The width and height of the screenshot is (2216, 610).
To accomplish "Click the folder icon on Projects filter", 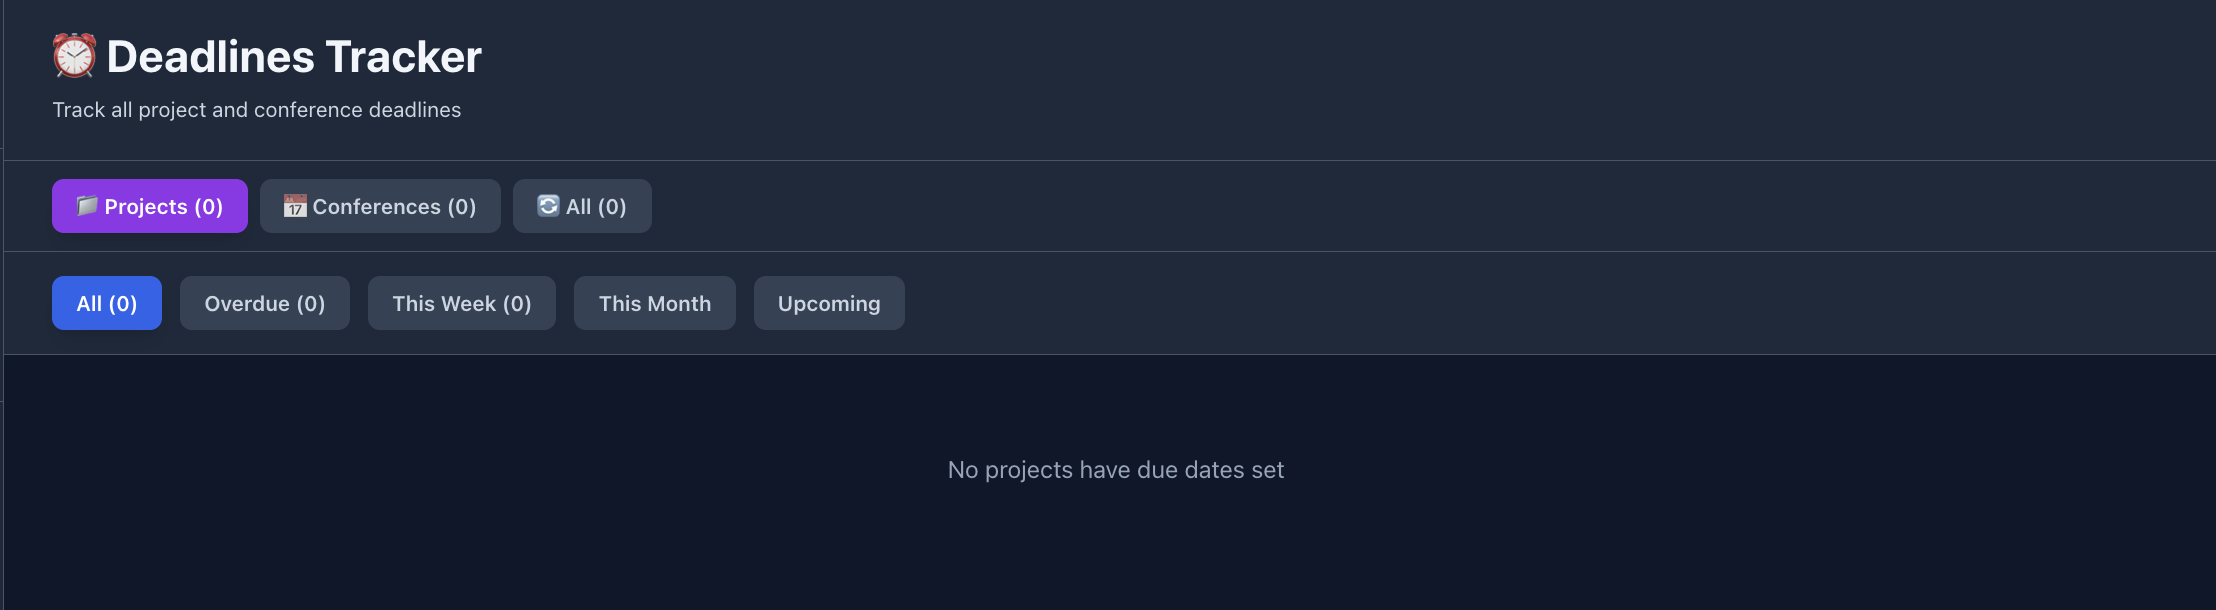I will coord(88,206).
